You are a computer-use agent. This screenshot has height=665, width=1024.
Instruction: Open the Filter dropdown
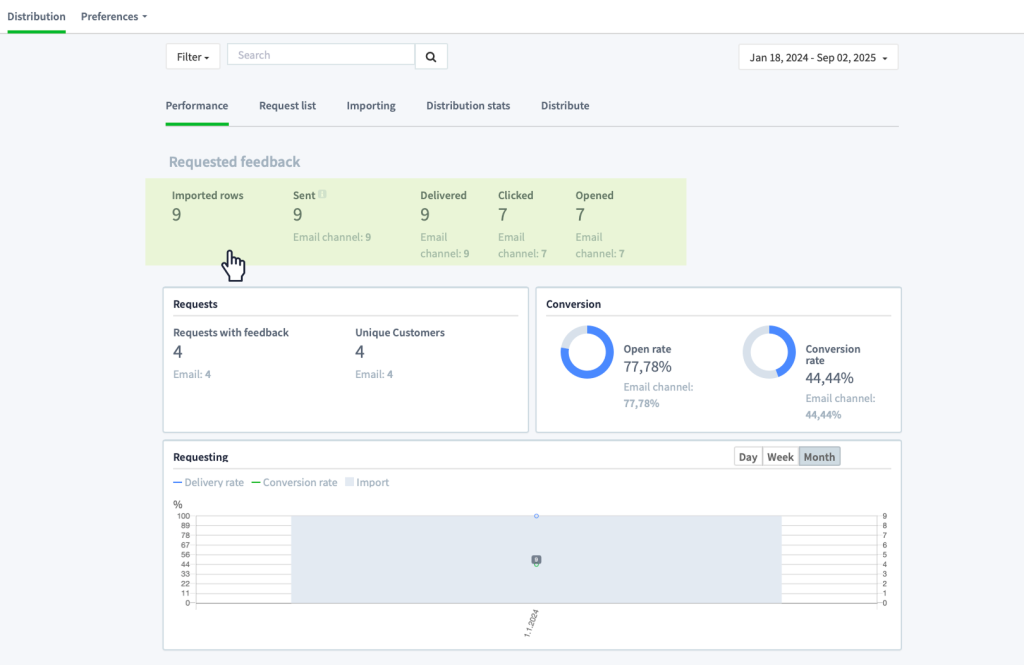point(193,57)
